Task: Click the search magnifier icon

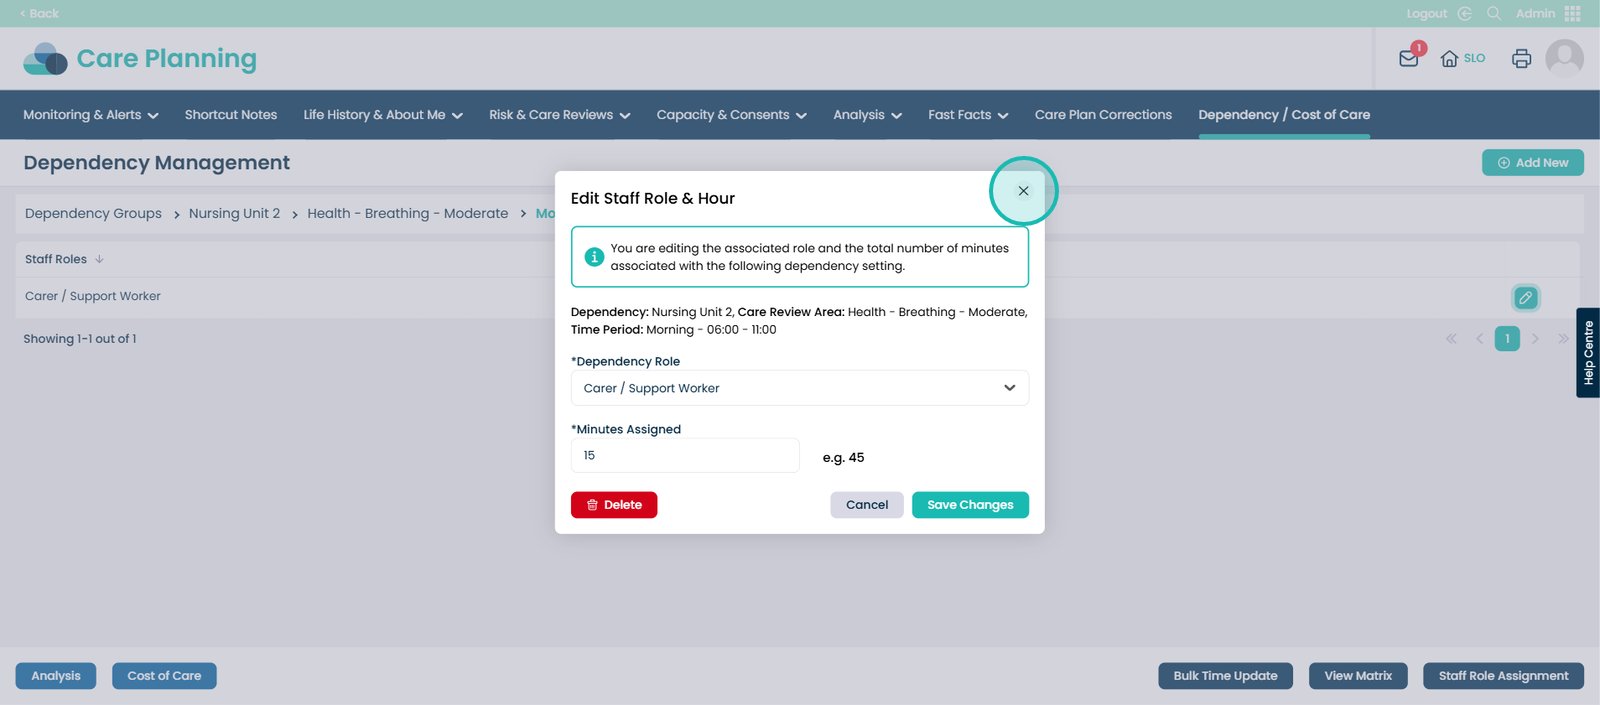Action: pos(1493,13)
